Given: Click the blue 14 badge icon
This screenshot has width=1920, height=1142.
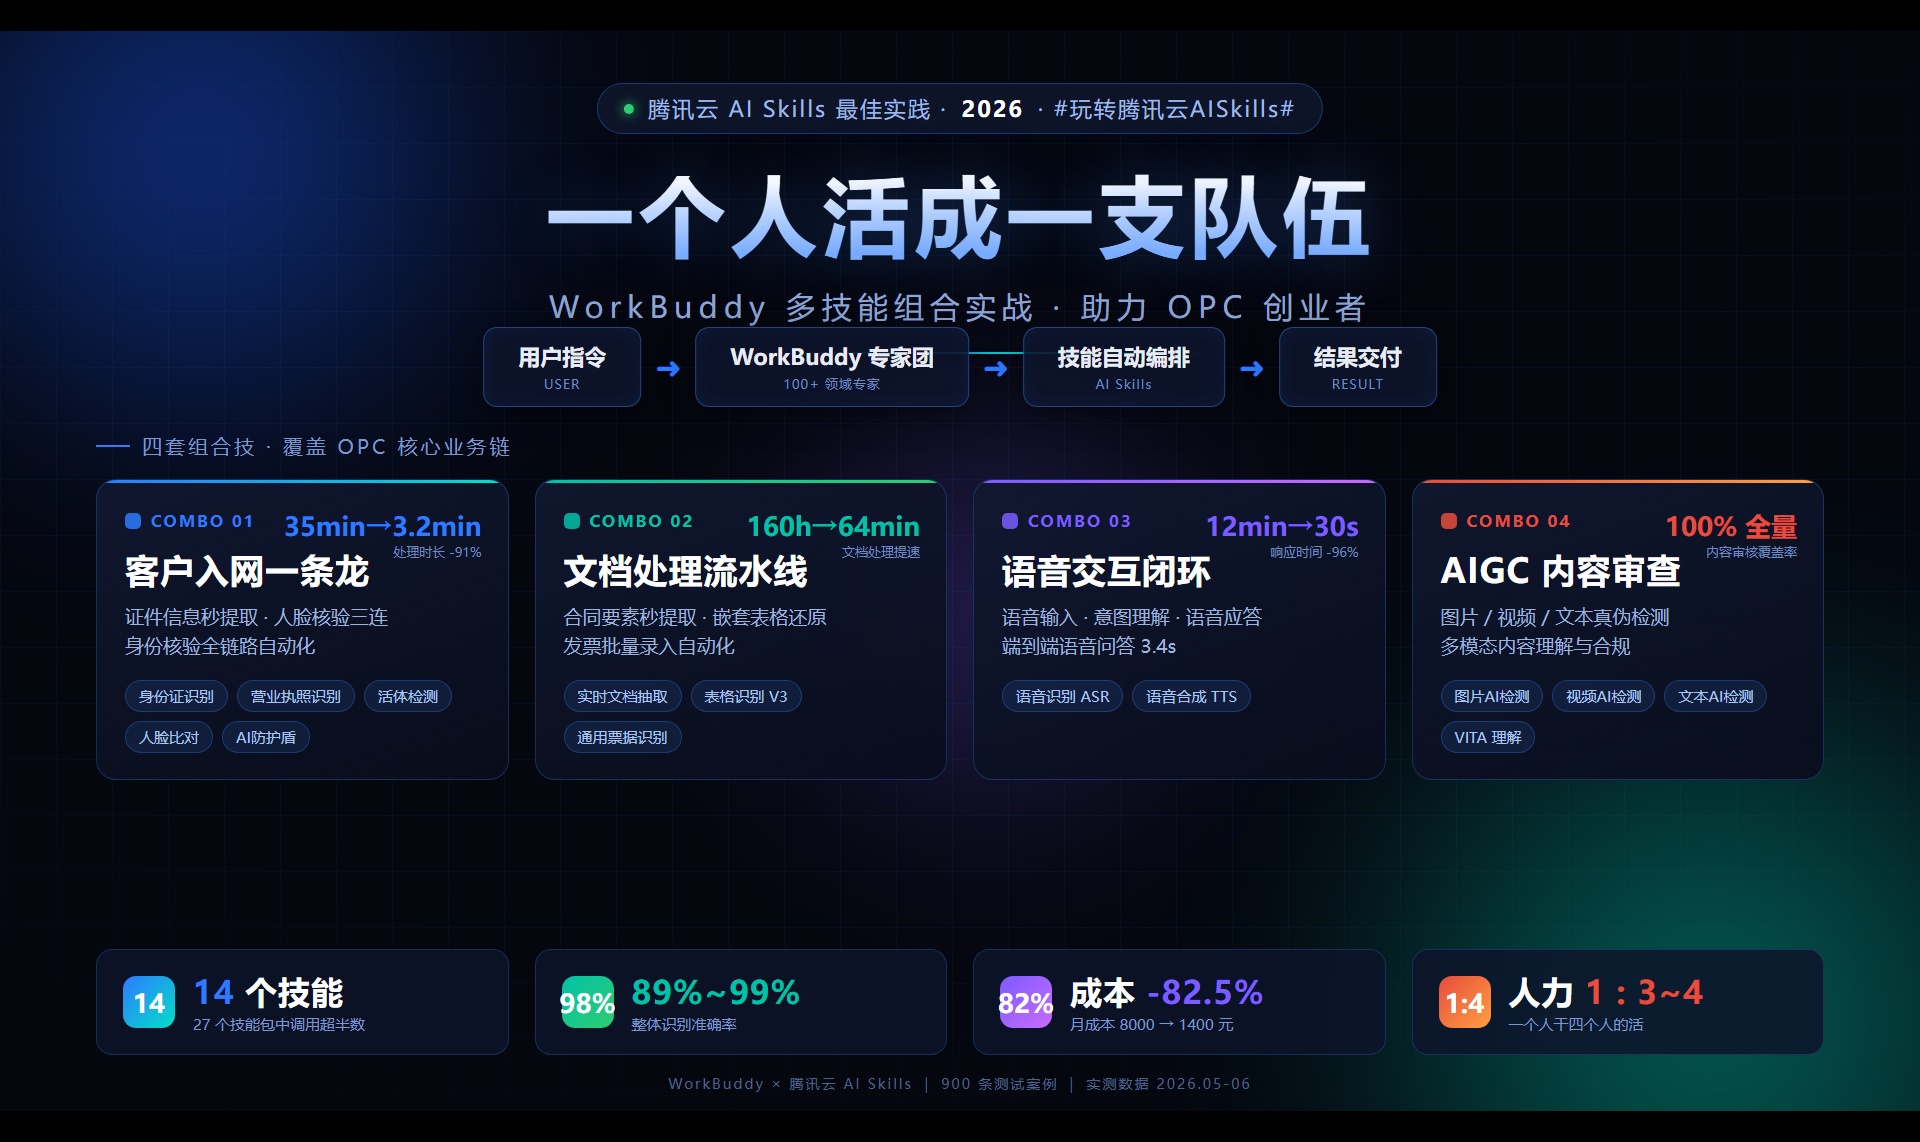Looking at the screenshot, I should tap(149, 1002).
